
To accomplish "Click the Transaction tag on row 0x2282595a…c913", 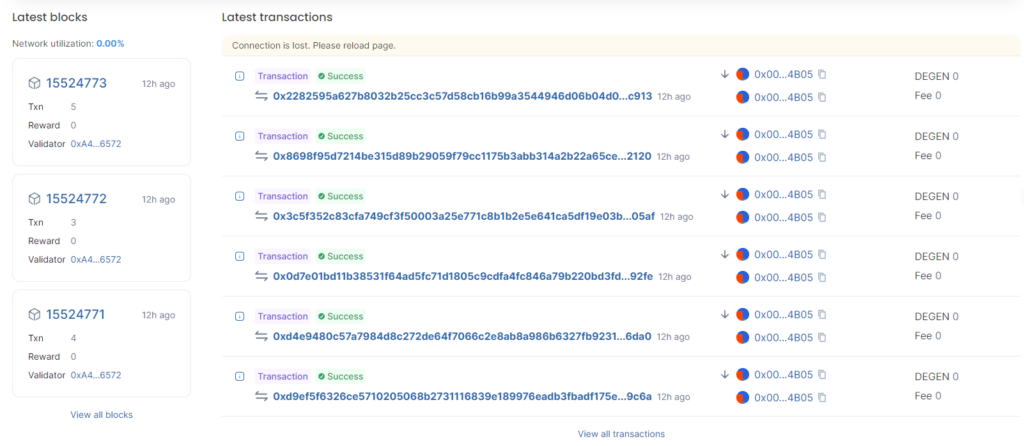I will point(283,76).
